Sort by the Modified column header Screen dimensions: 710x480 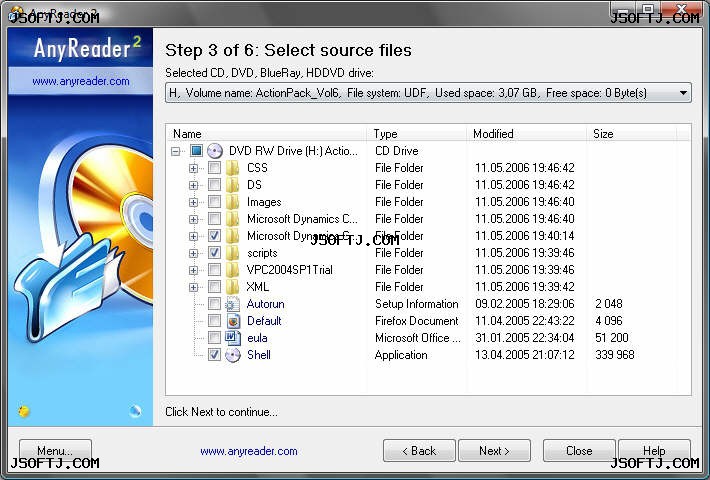[x=527, y=134]
